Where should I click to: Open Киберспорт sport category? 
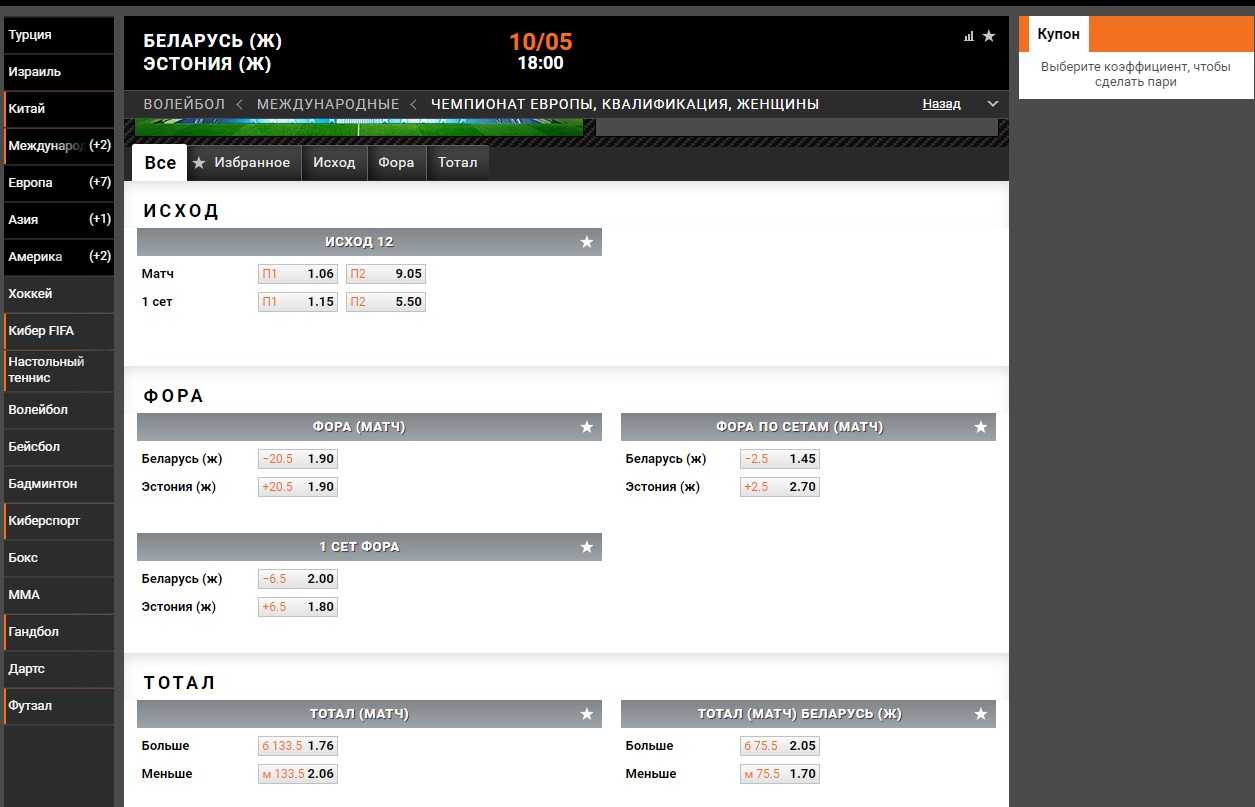pyautogui.click(x=59, y=521)
